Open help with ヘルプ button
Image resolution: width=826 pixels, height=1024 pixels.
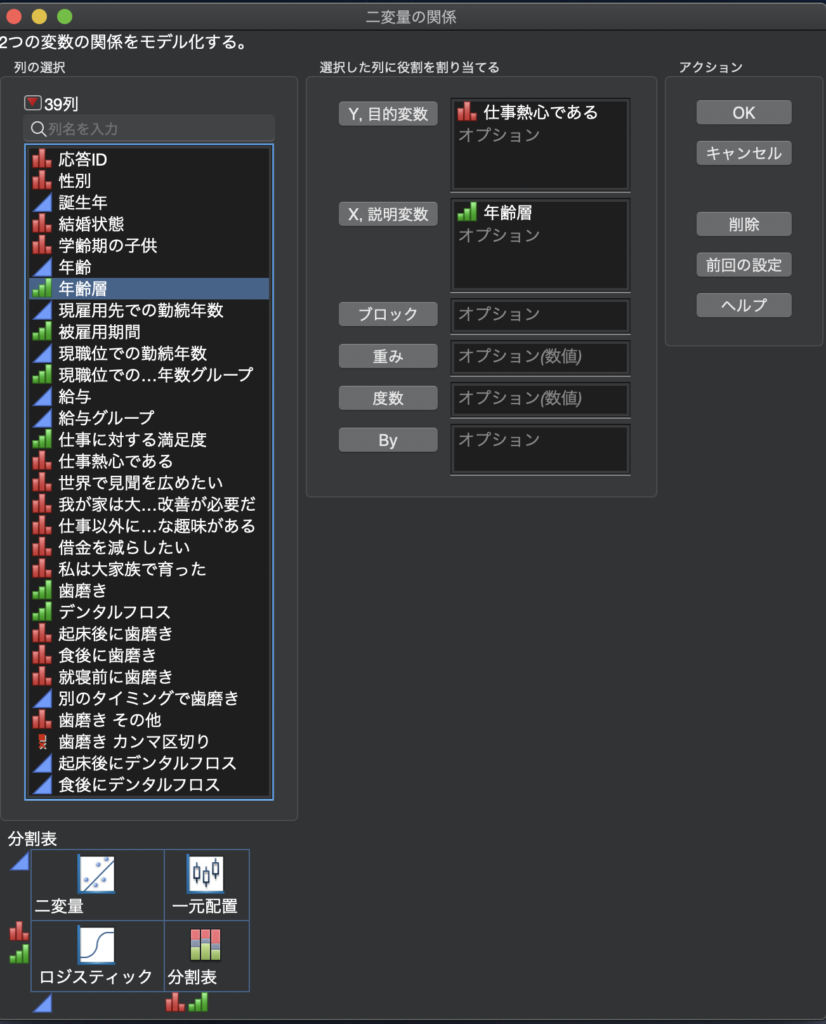coord(744,305)
